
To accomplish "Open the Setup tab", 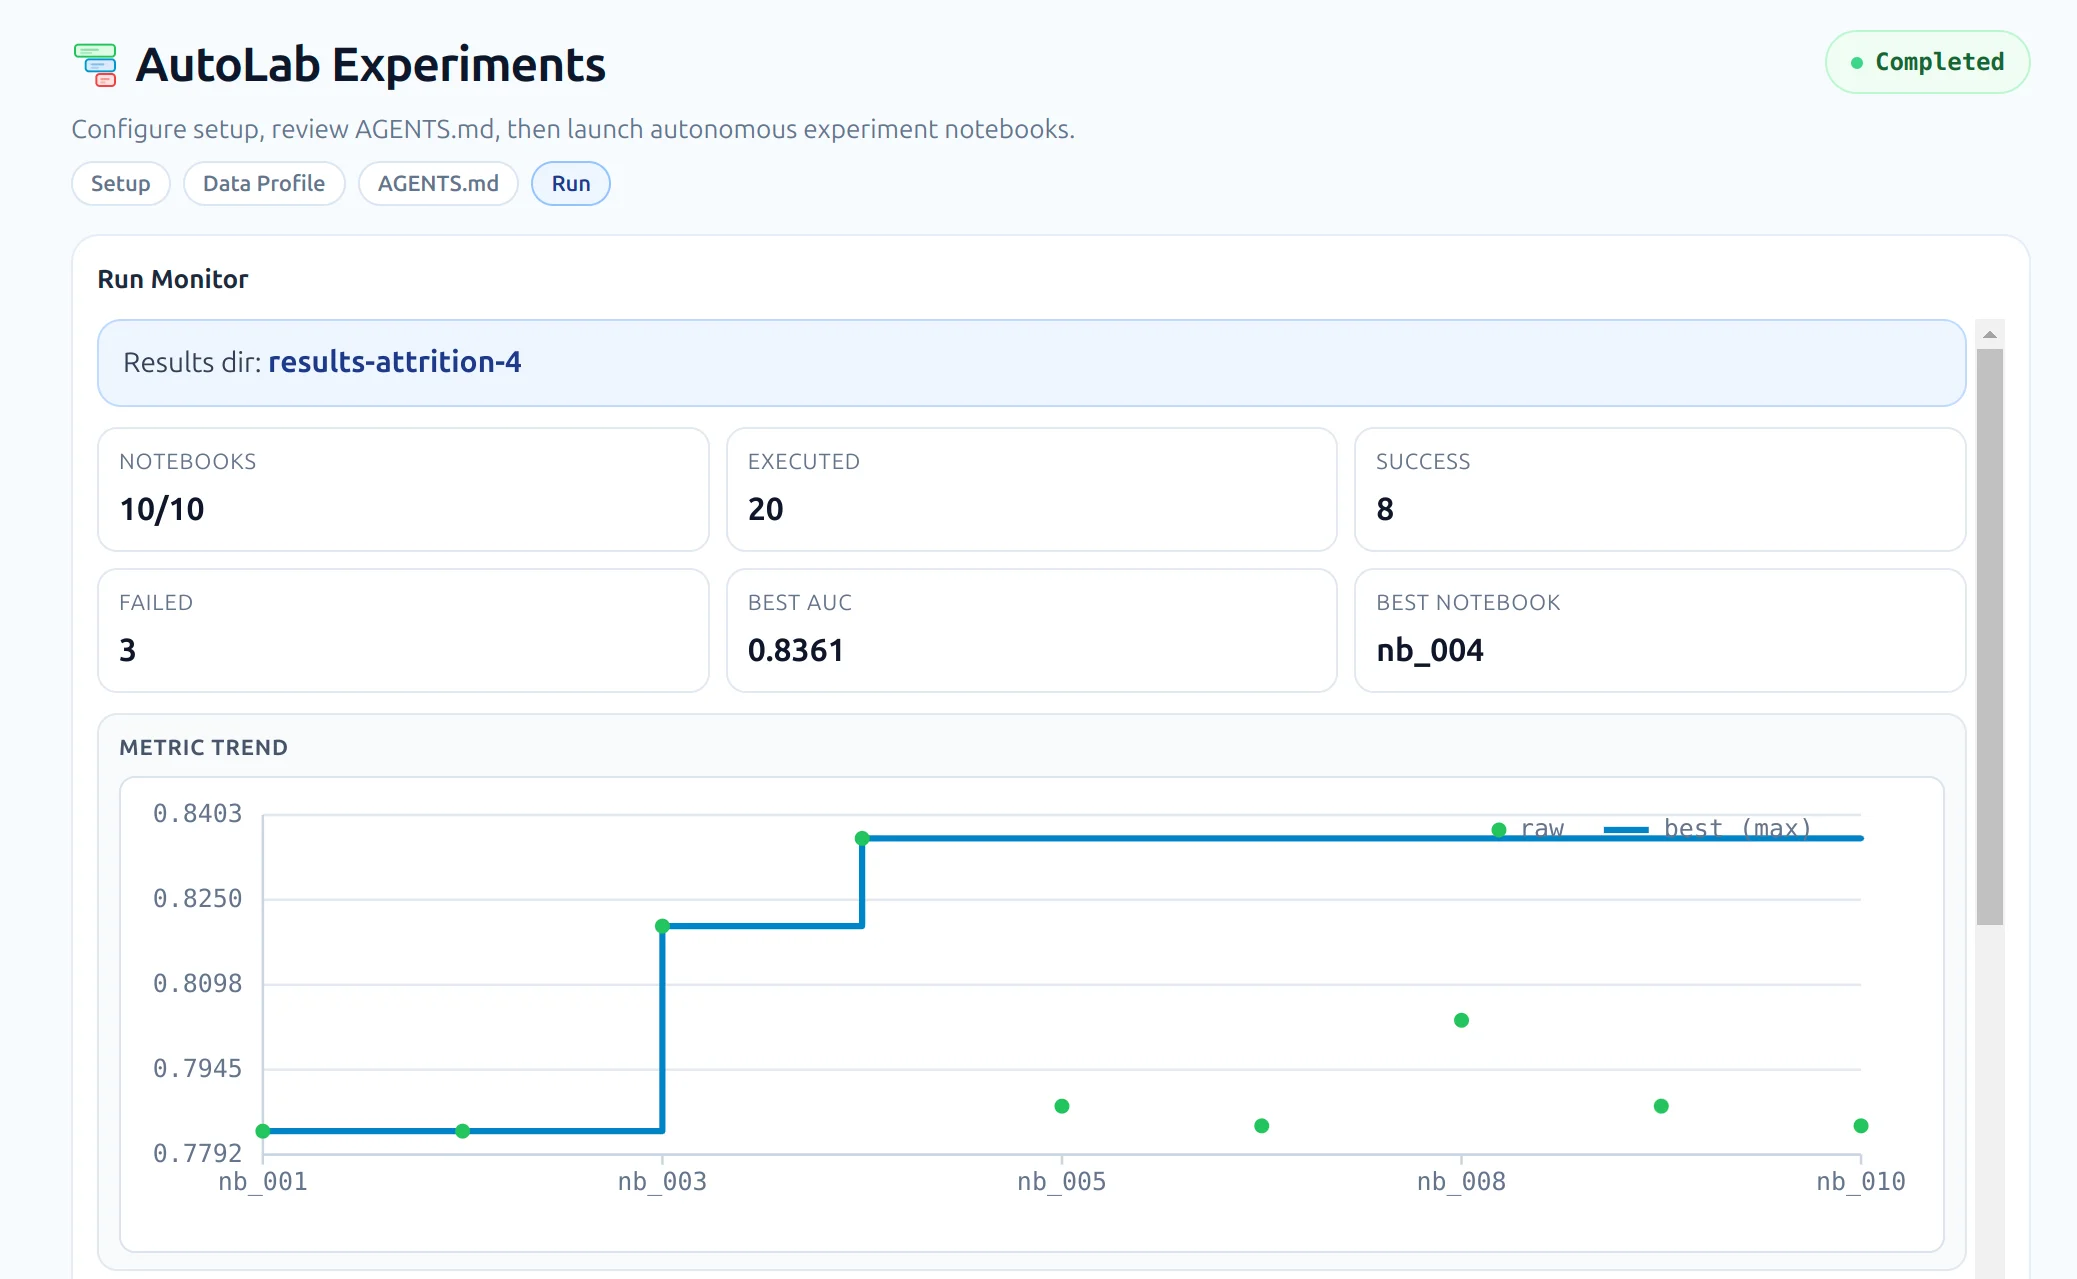I will (x=120, y=184).
